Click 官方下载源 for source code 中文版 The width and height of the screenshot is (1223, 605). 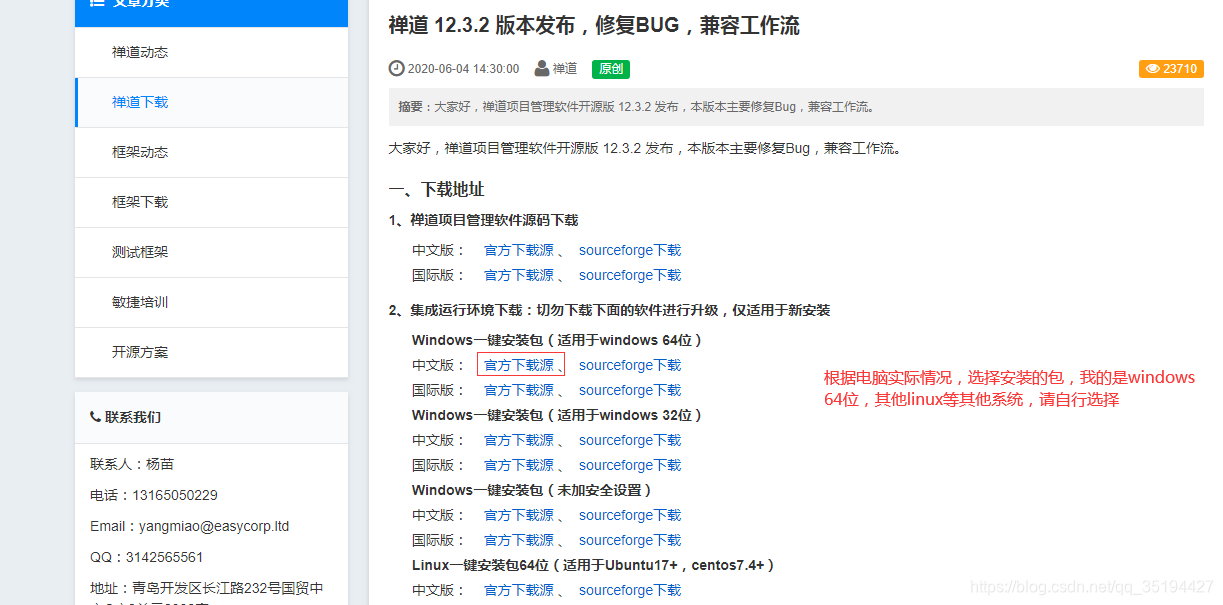click(519, 250)
